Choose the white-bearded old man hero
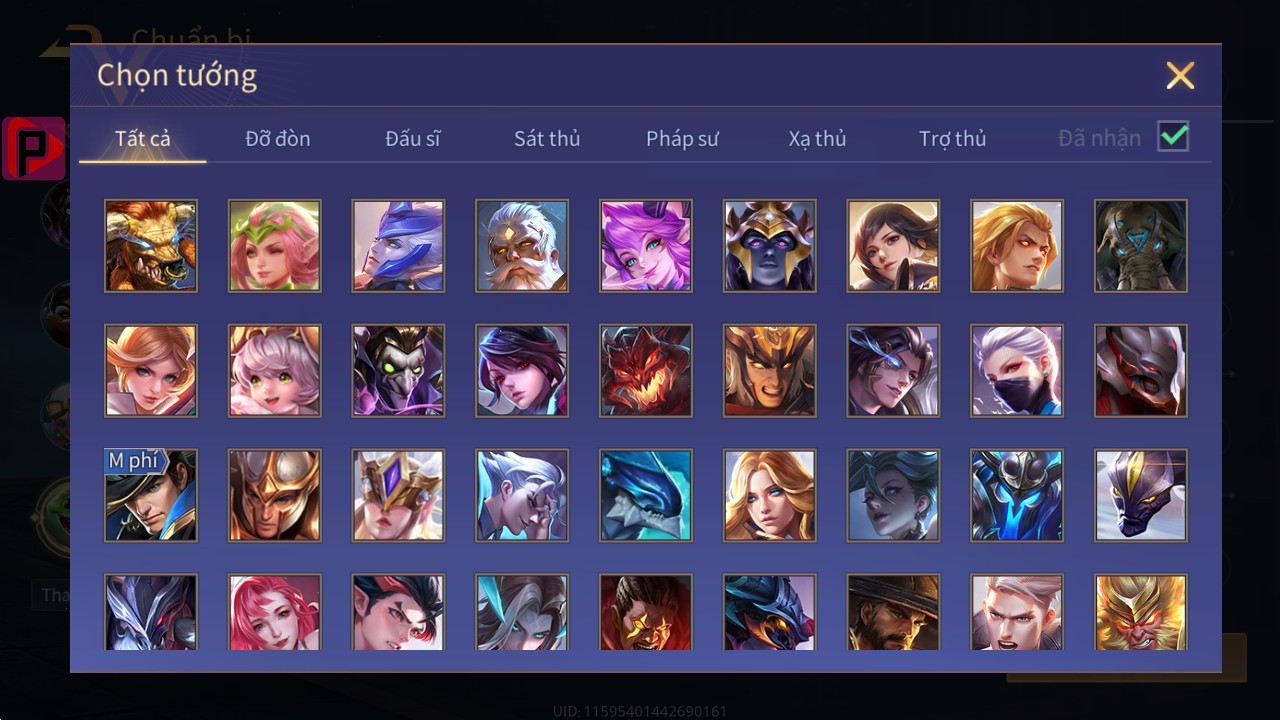The height and width of the screenshot is (720, 1280). [522, 246]
